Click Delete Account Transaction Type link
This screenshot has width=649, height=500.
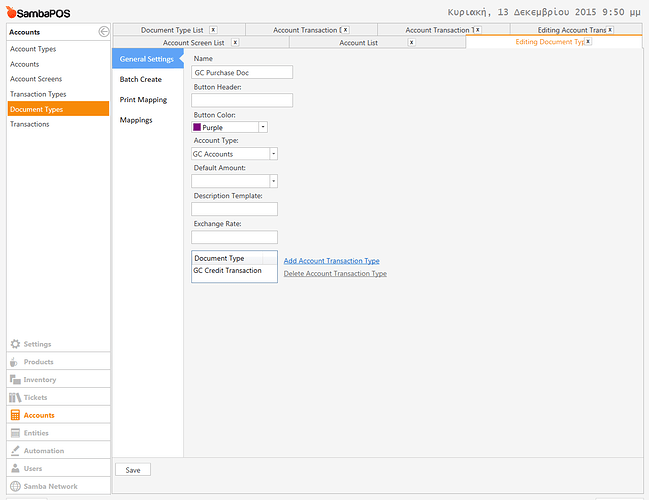[x=335, y=274]
